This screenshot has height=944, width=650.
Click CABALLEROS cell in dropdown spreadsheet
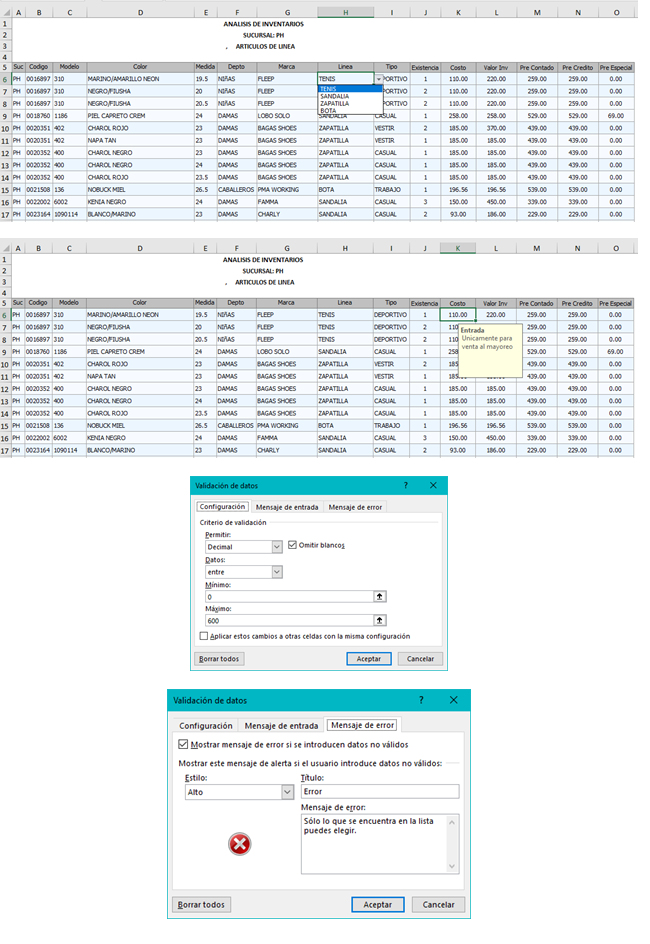coord(236,190)
